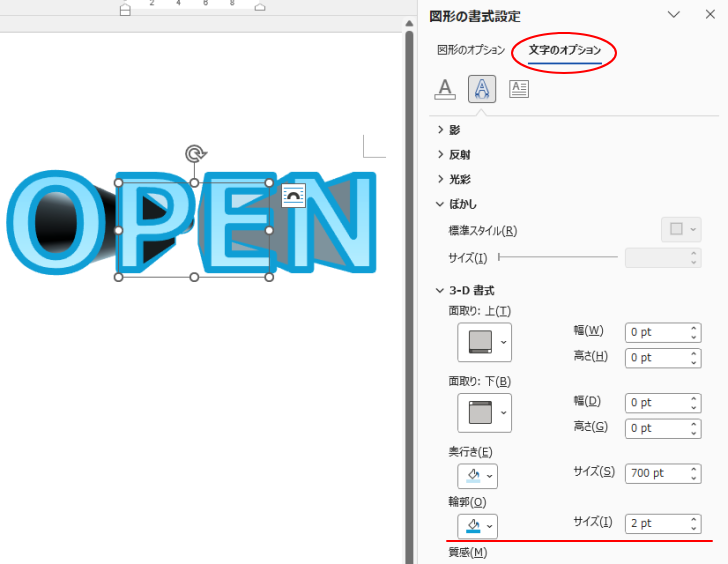This screenshot has height=564, width=728.
Task: Decrease top bevel 高さ(H) stepper
Action: [x=694, y=363]
